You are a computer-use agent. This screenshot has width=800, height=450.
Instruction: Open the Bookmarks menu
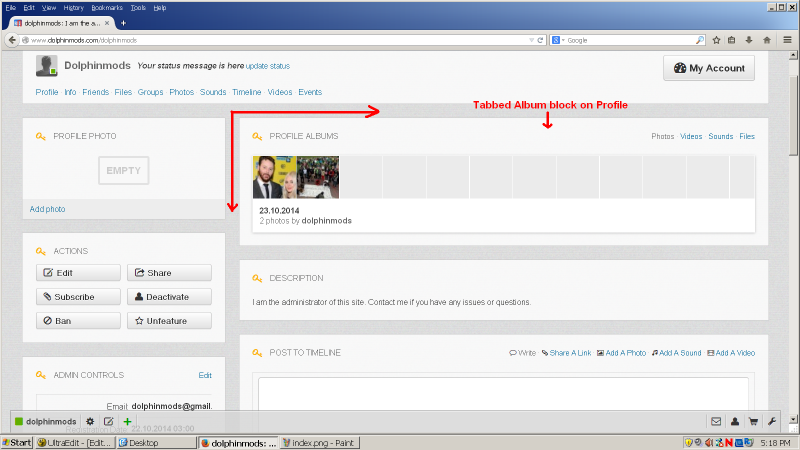coord(106,7)
